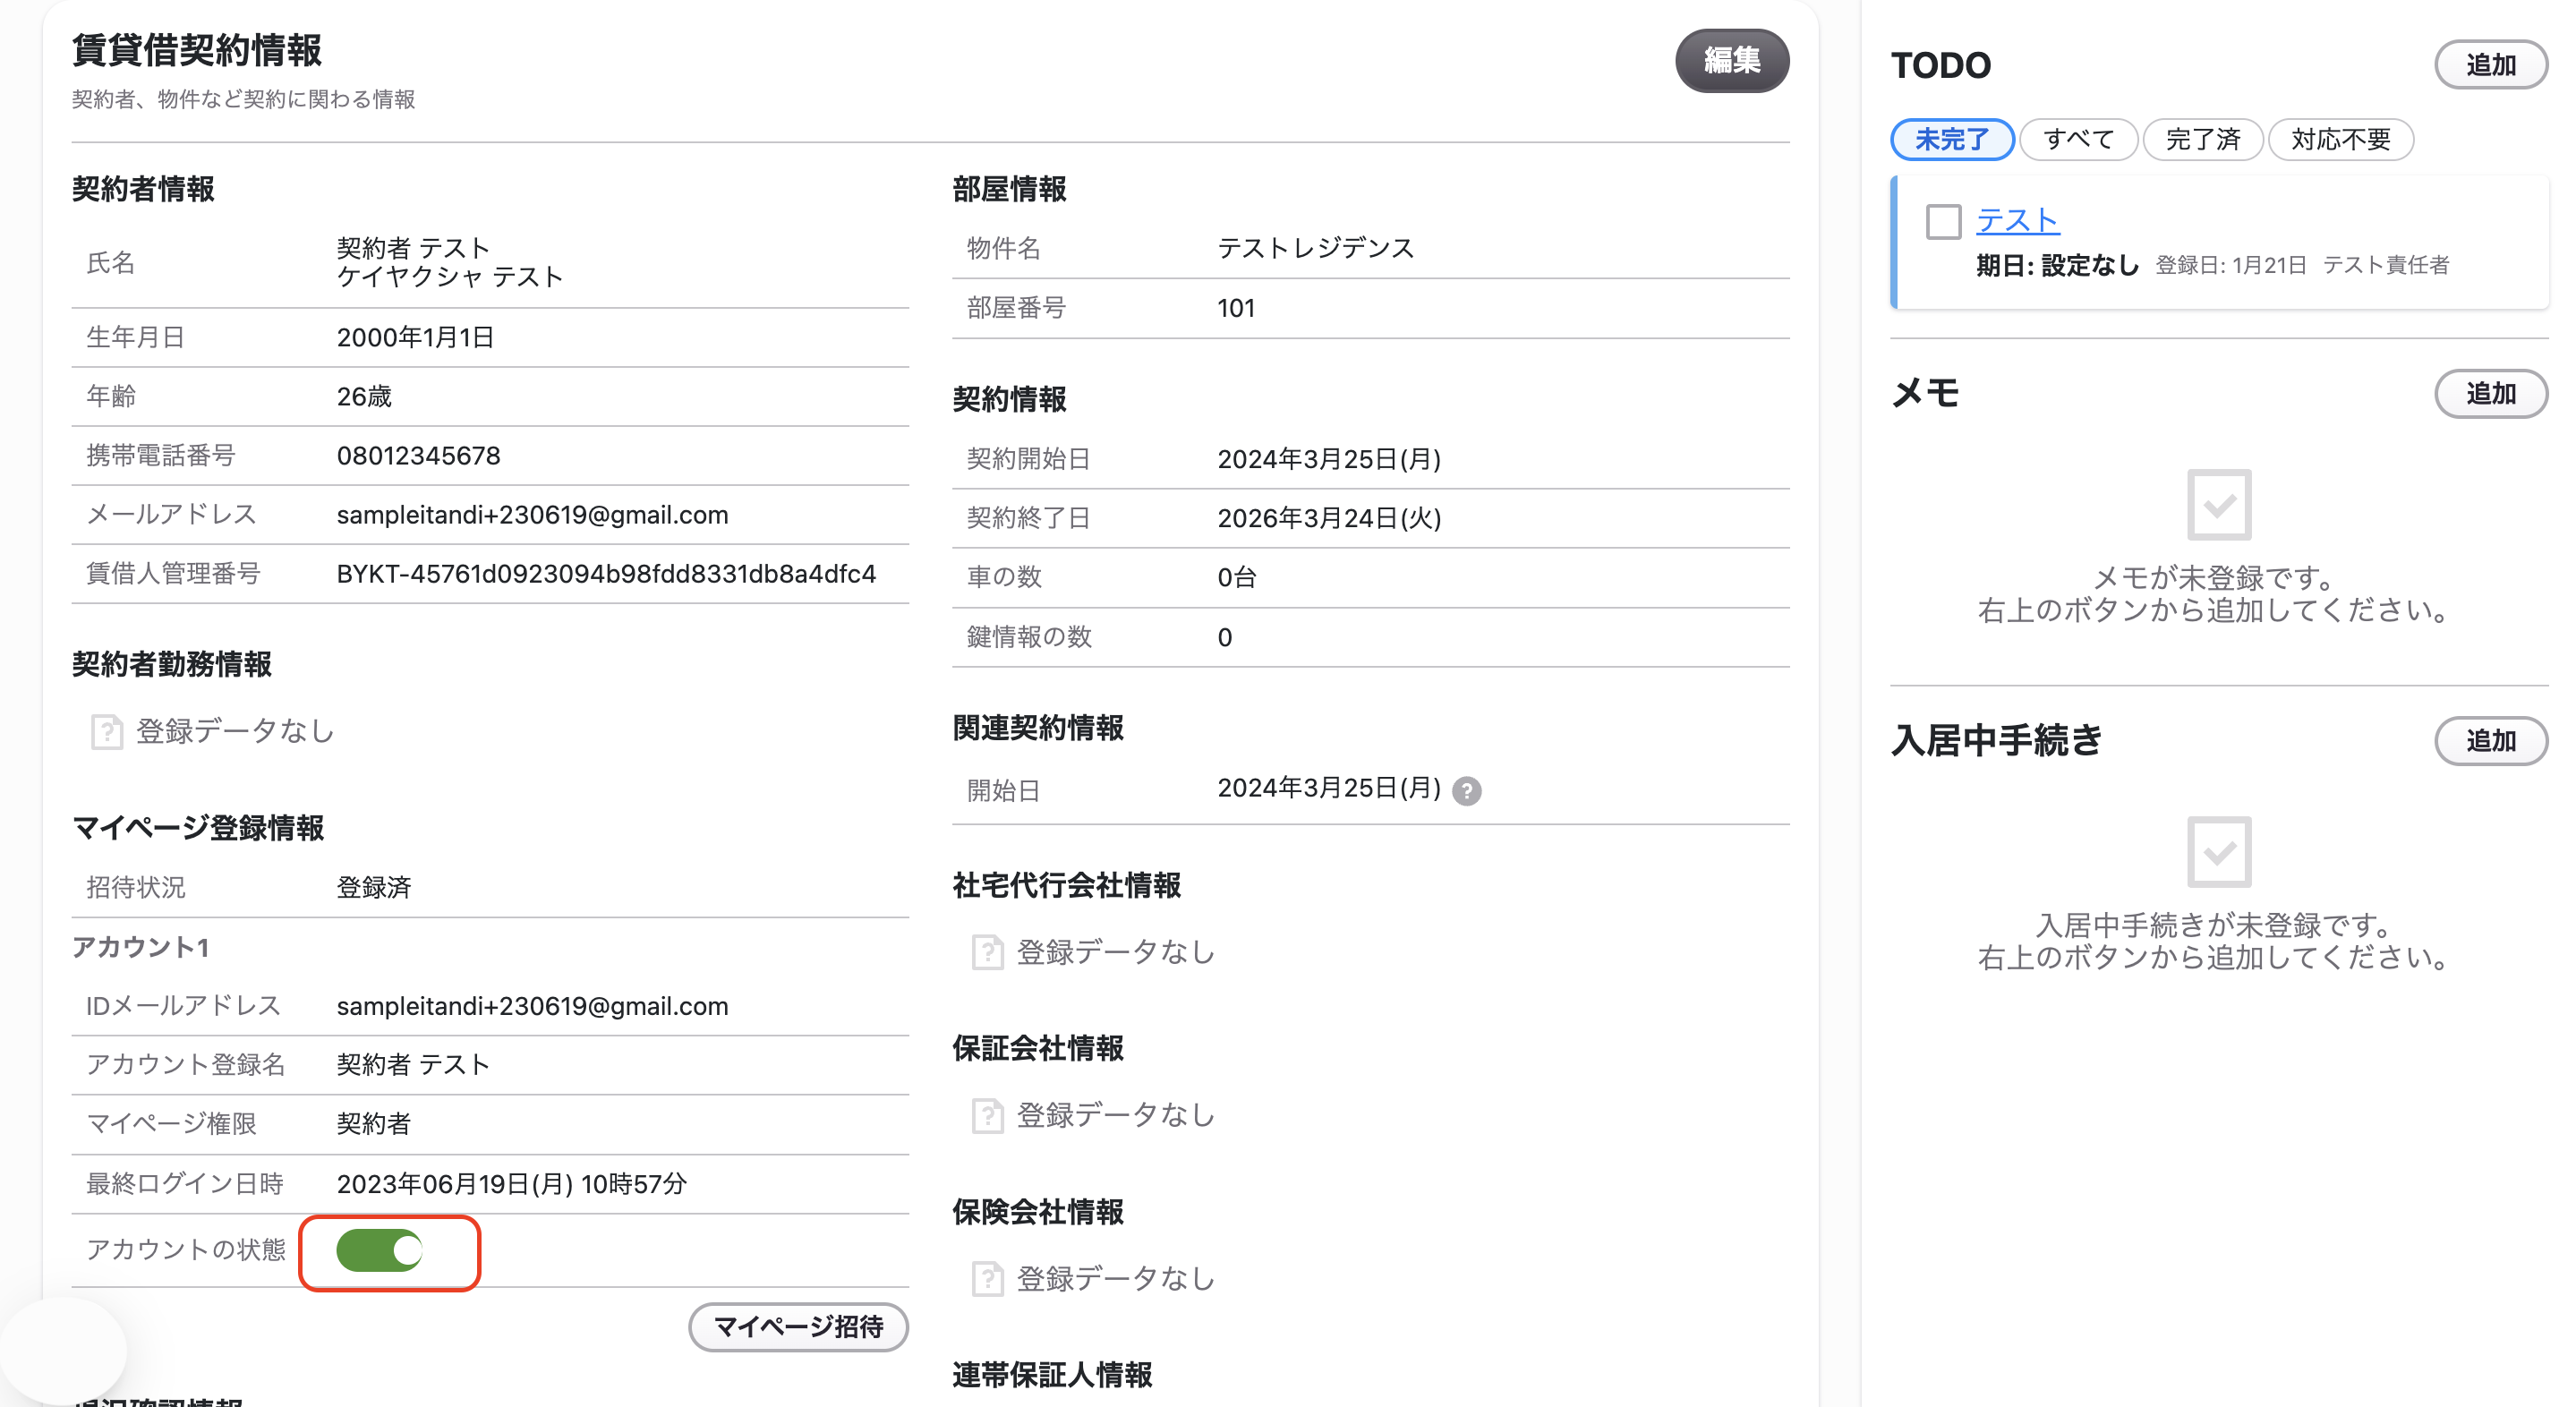Click the 賃借人管理番号 value starting BYKT-45761d

[606, 574]
